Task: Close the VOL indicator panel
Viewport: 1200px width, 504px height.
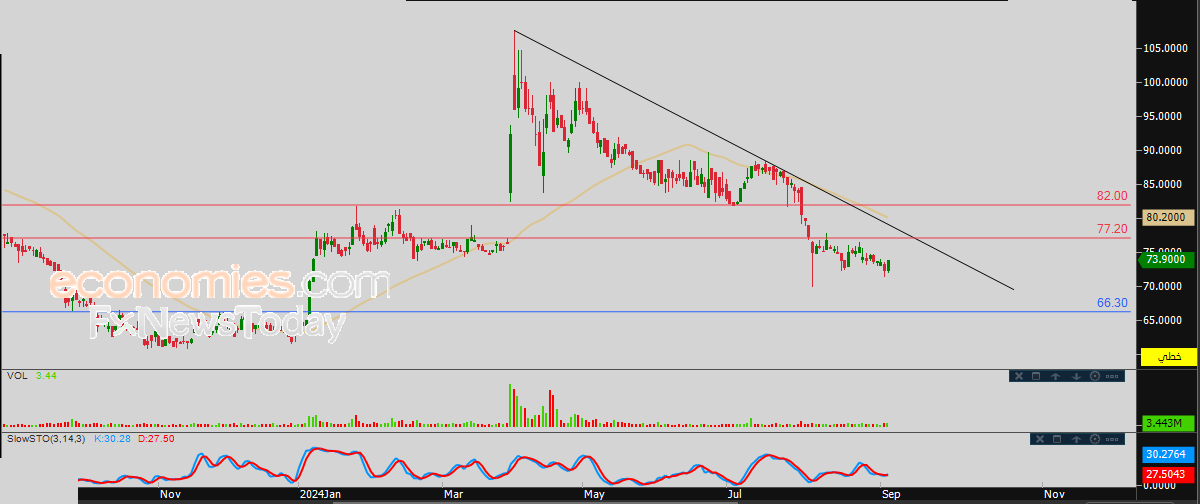Action: click(1019, 376)
